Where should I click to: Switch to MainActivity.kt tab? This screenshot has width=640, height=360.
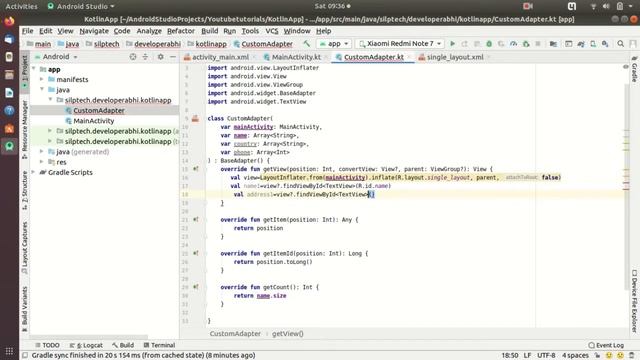point(296,57)
